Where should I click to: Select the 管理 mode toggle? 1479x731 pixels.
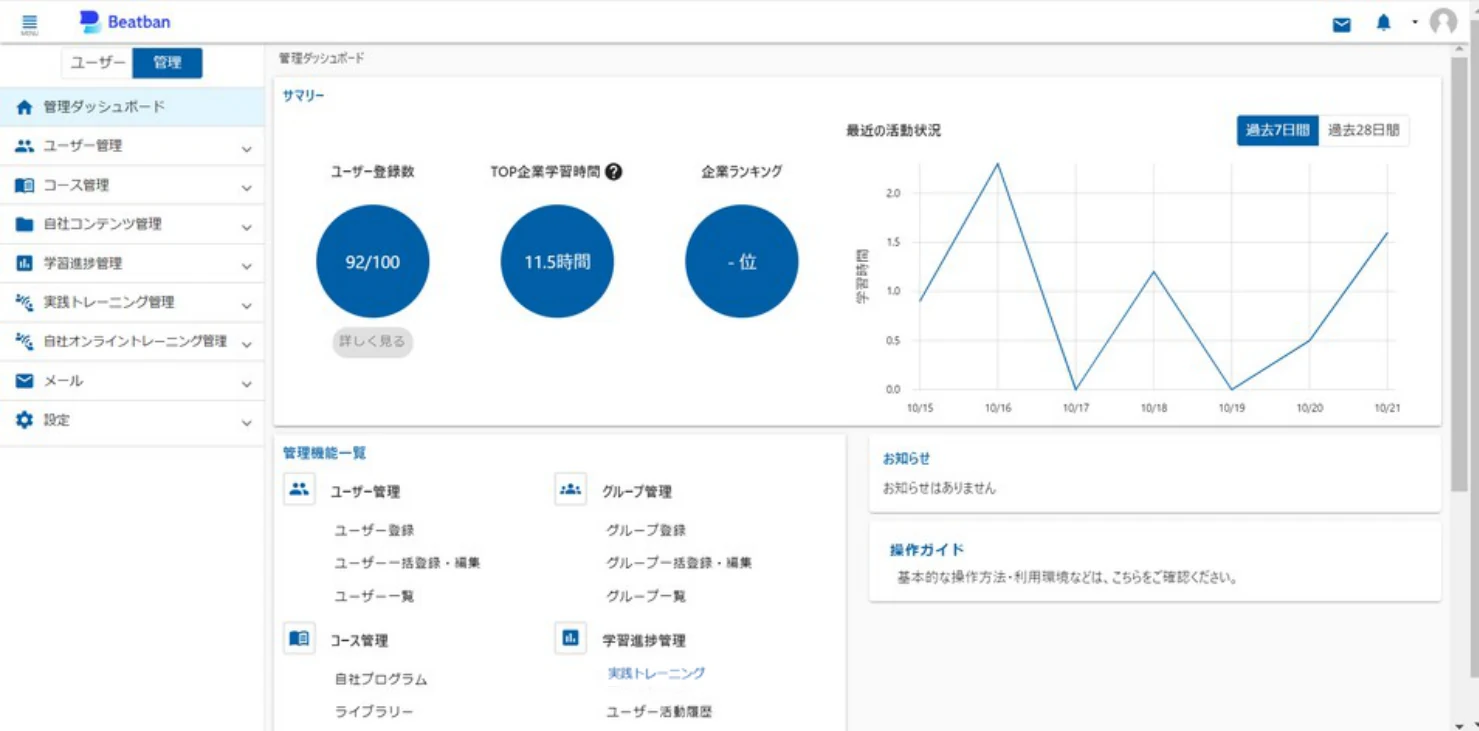pos(168,63)
